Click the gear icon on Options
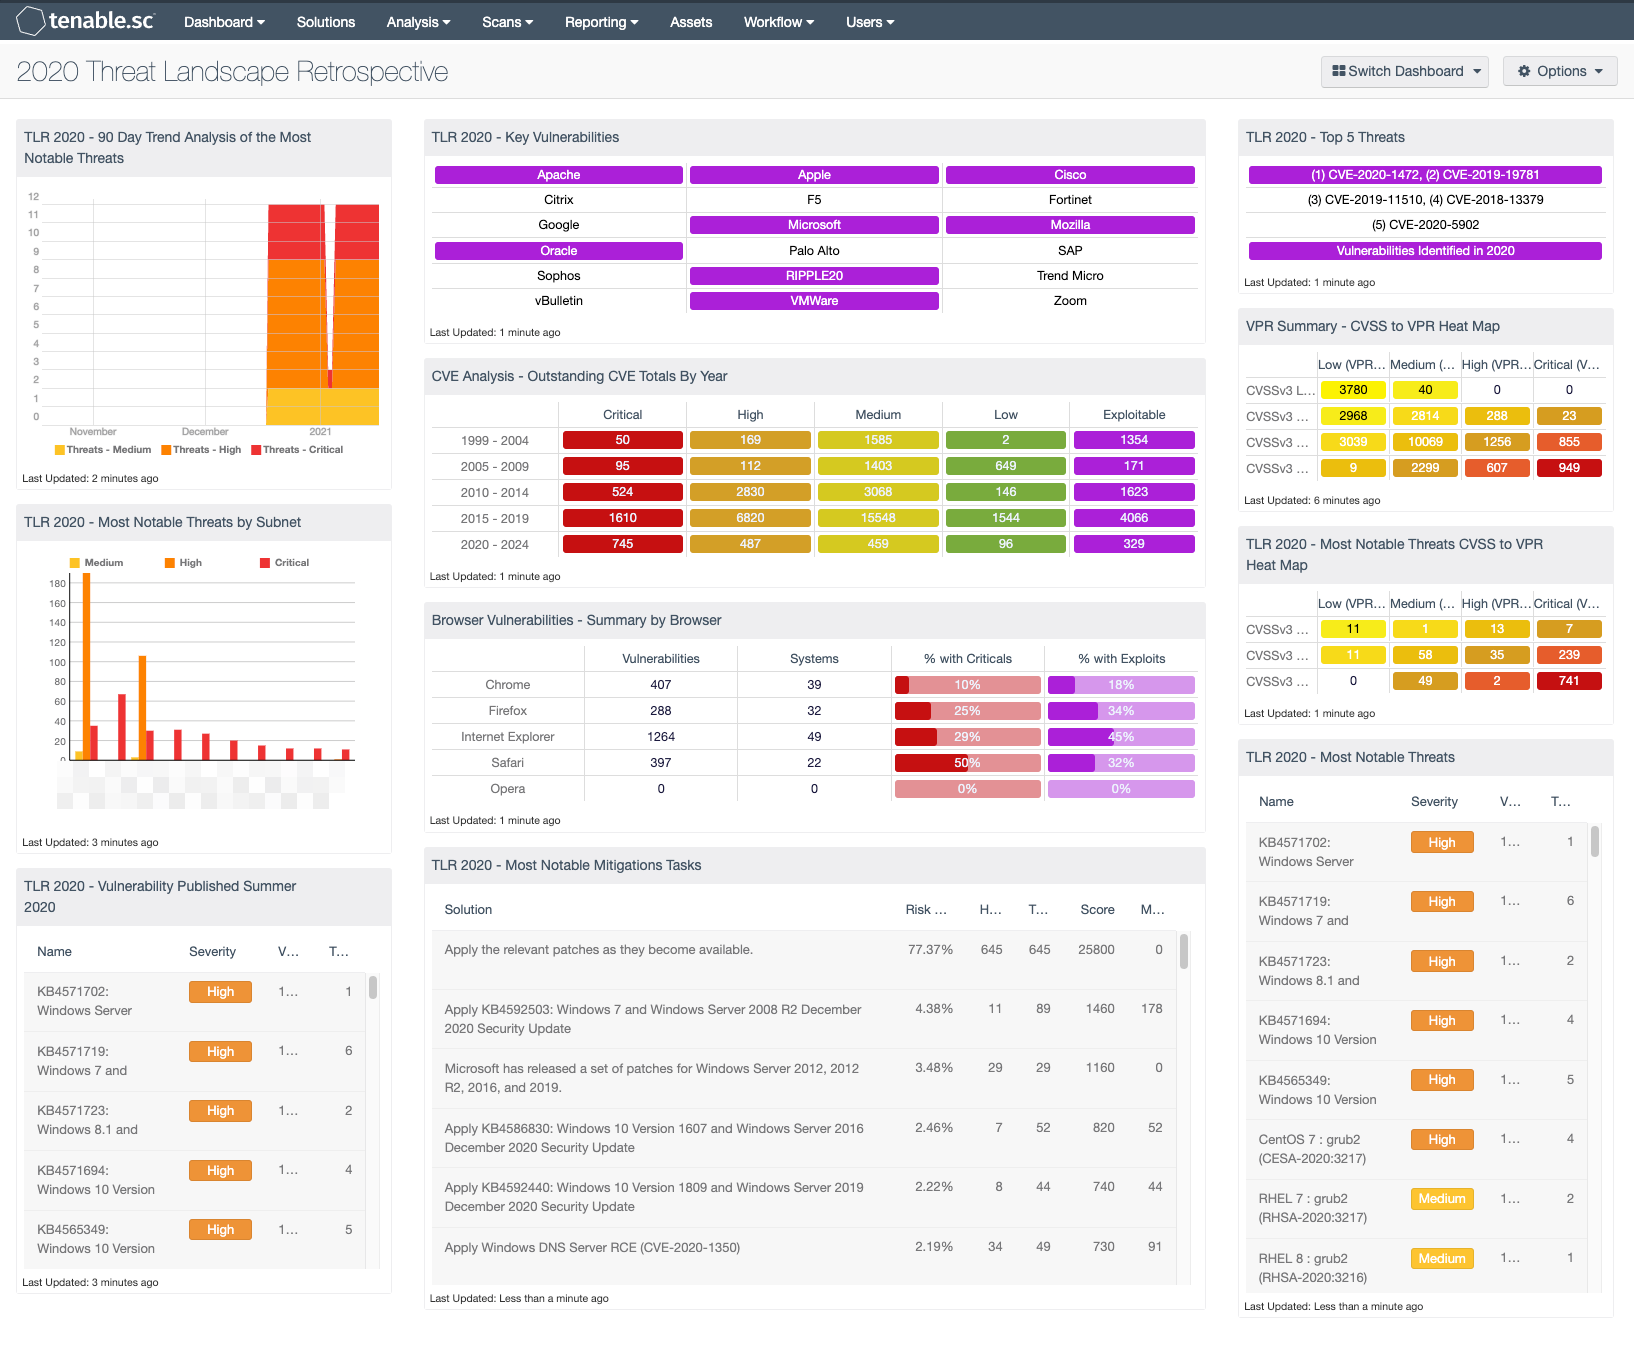The height and width of the screenshot is (1359, 1634). tap(1524, 71)
